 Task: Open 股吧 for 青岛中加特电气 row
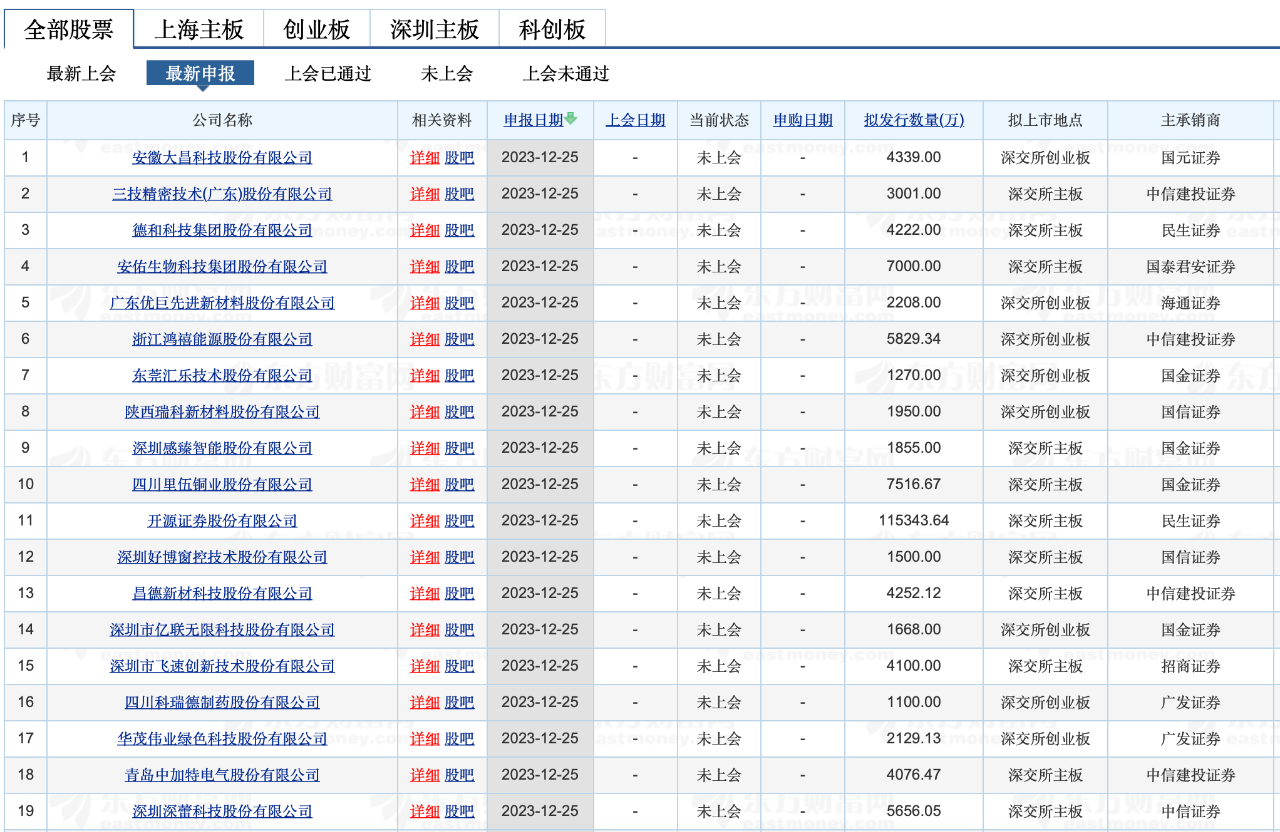point(460,775)
